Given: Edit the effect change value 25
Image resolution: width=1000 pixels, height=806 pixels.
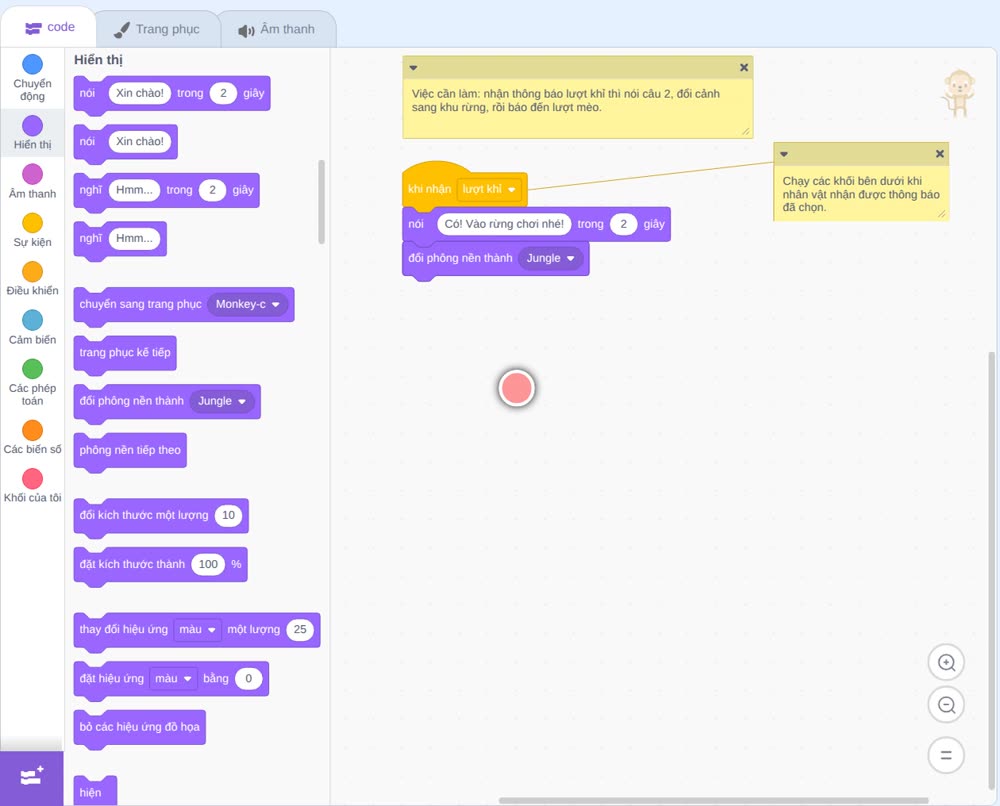Looking at the screenshot, I should coord(300,629).
